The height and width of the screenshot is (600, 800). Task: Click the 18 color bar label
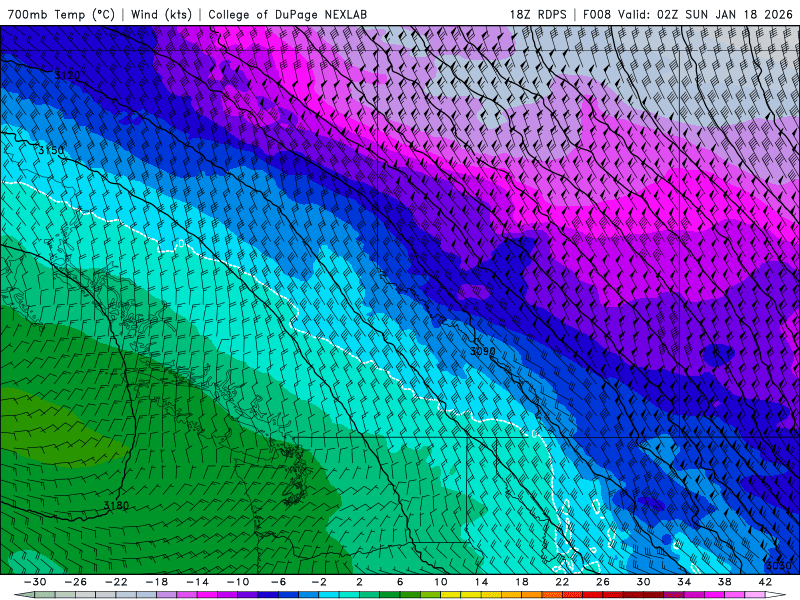(522, 582)
